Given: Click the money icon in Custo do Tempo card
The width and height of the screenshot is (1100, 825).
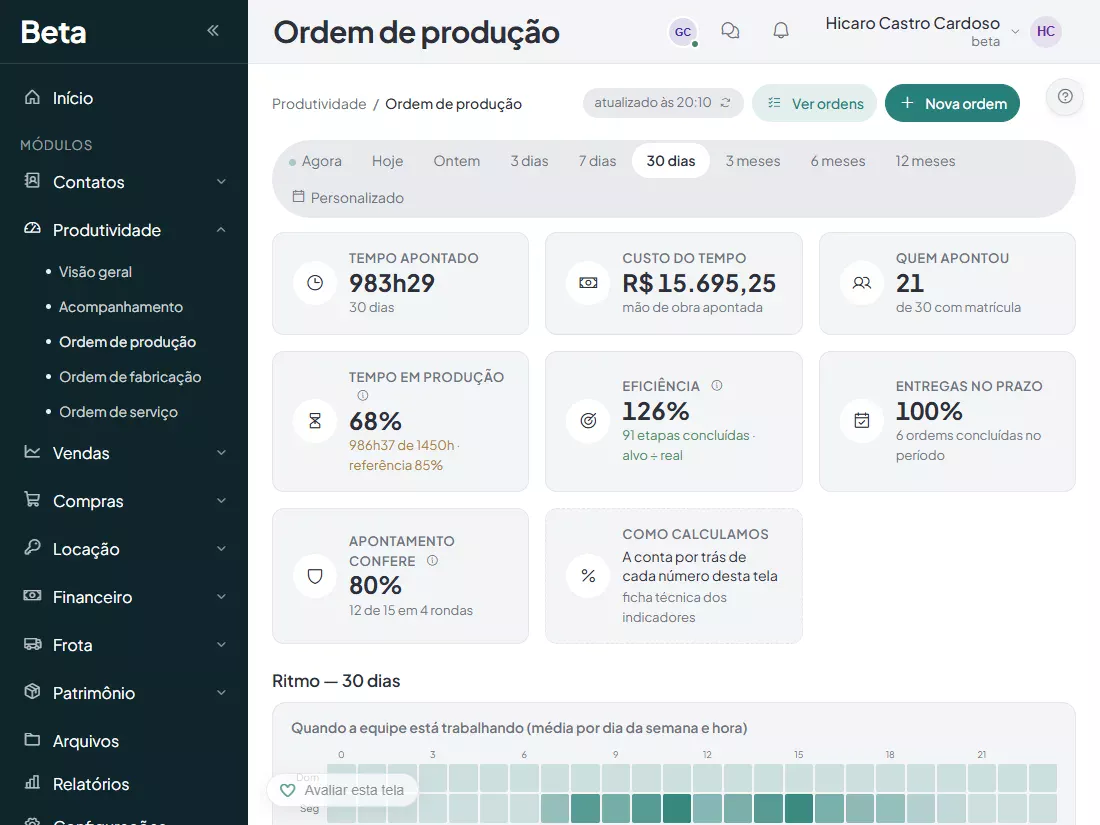Looking at the screenshot, I should click(x=589, y=283).
